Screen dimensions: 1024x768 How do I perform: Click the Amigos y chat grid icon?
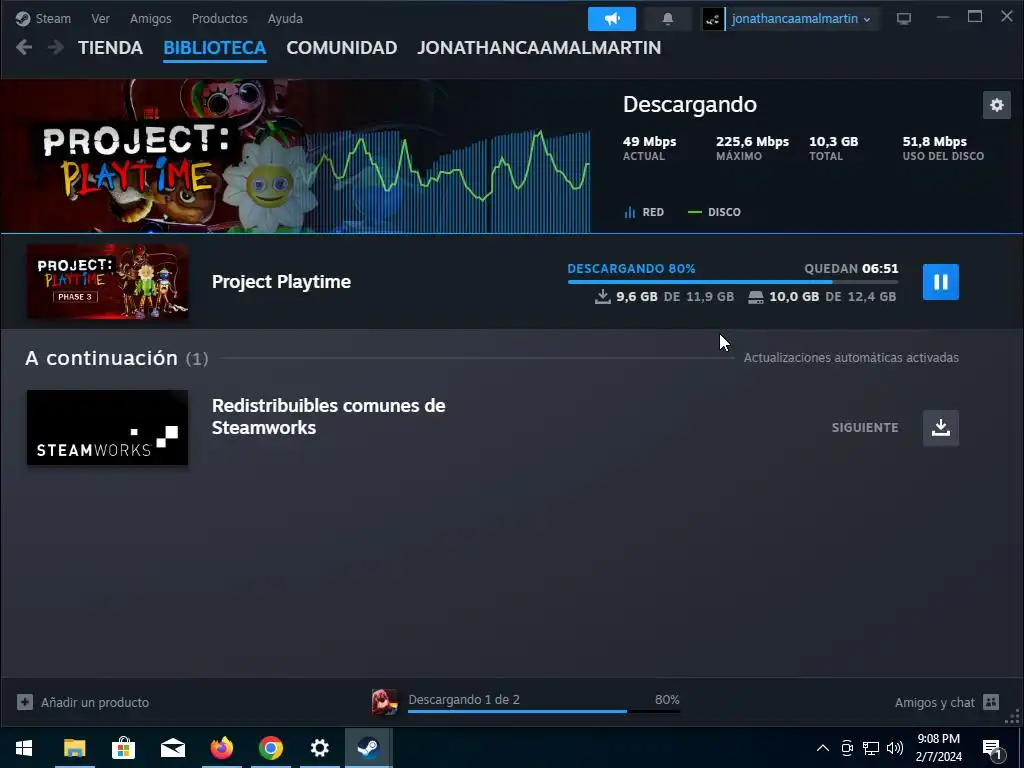coord(991,702)
